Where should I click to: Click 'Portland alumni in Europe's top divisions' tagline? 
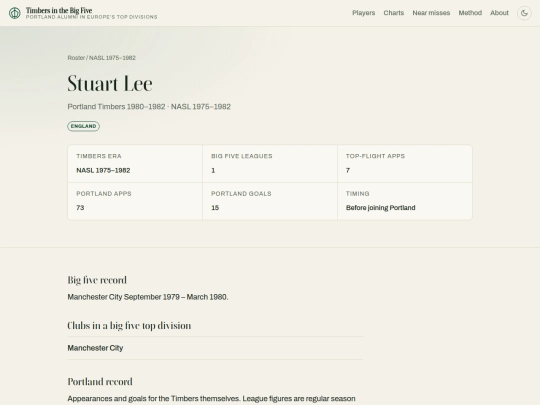92,17
